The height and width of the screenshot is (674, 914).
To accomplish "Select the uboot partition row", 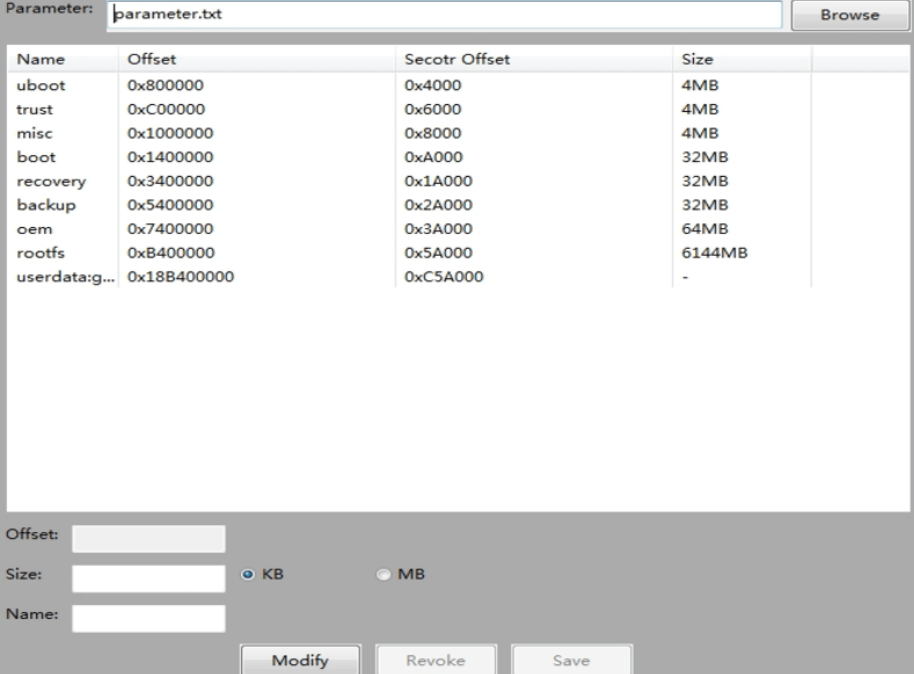I will (x=409, y=85).
